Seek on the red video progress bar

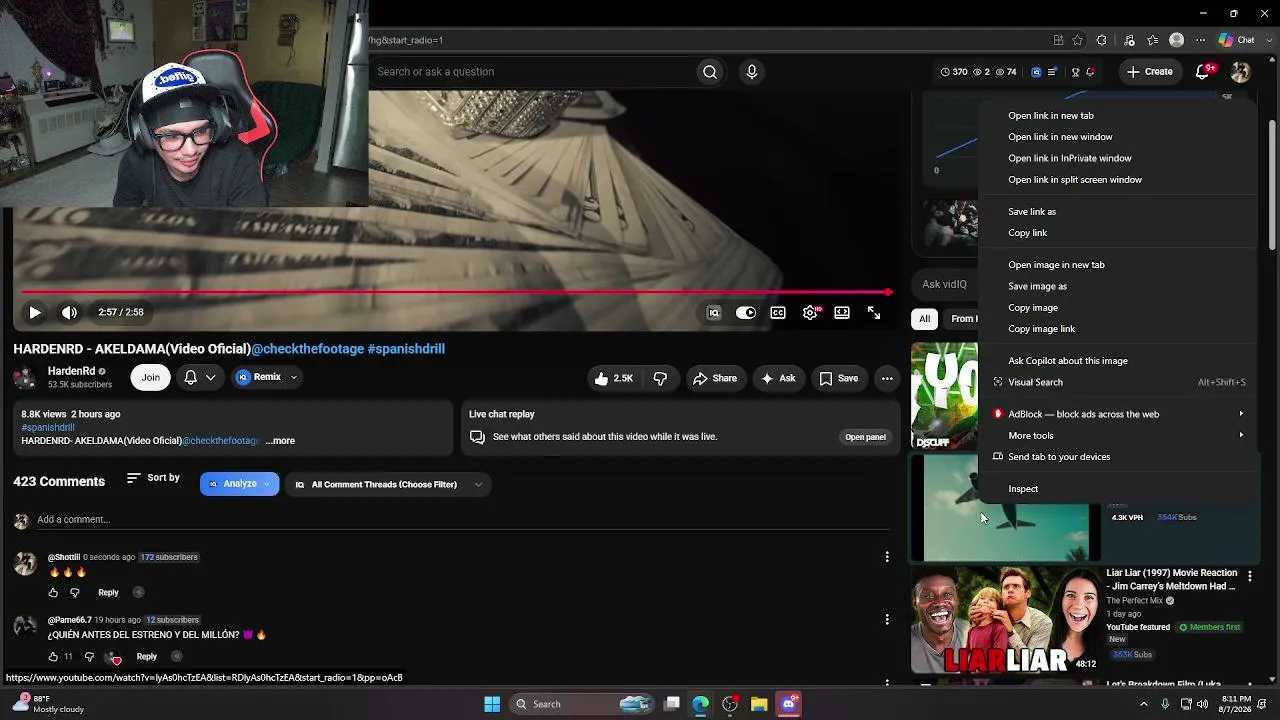[455, 292]
